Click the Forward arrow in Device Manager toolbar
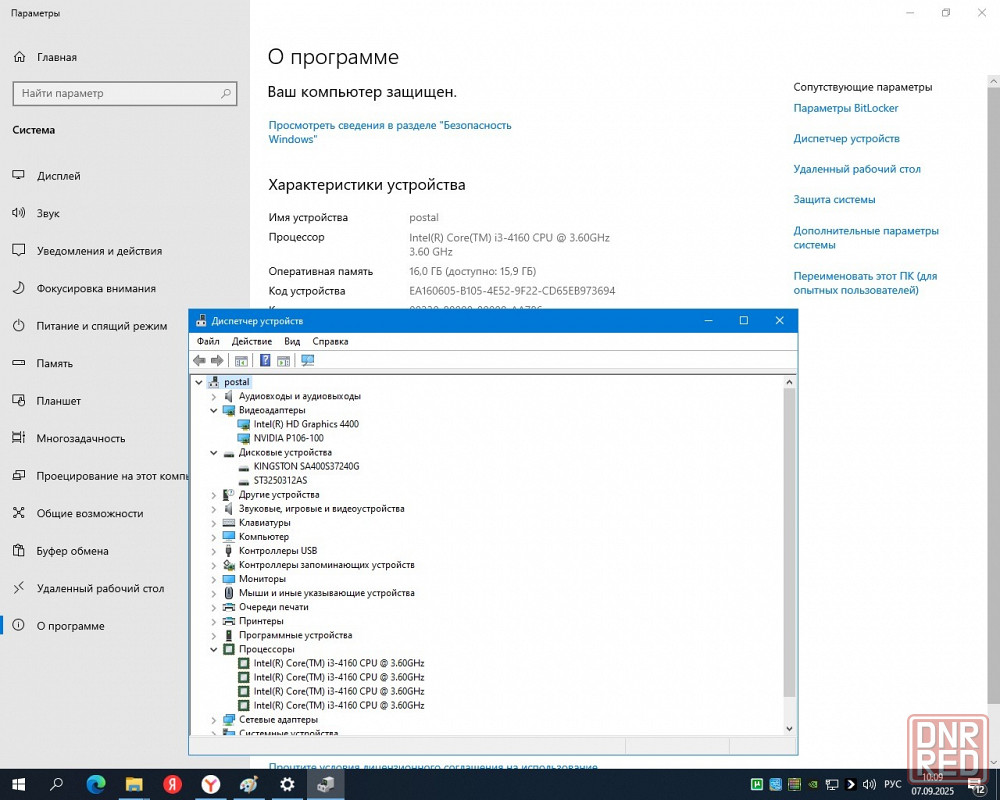The width and height of the screenshot is (1000, 800). 217,360
